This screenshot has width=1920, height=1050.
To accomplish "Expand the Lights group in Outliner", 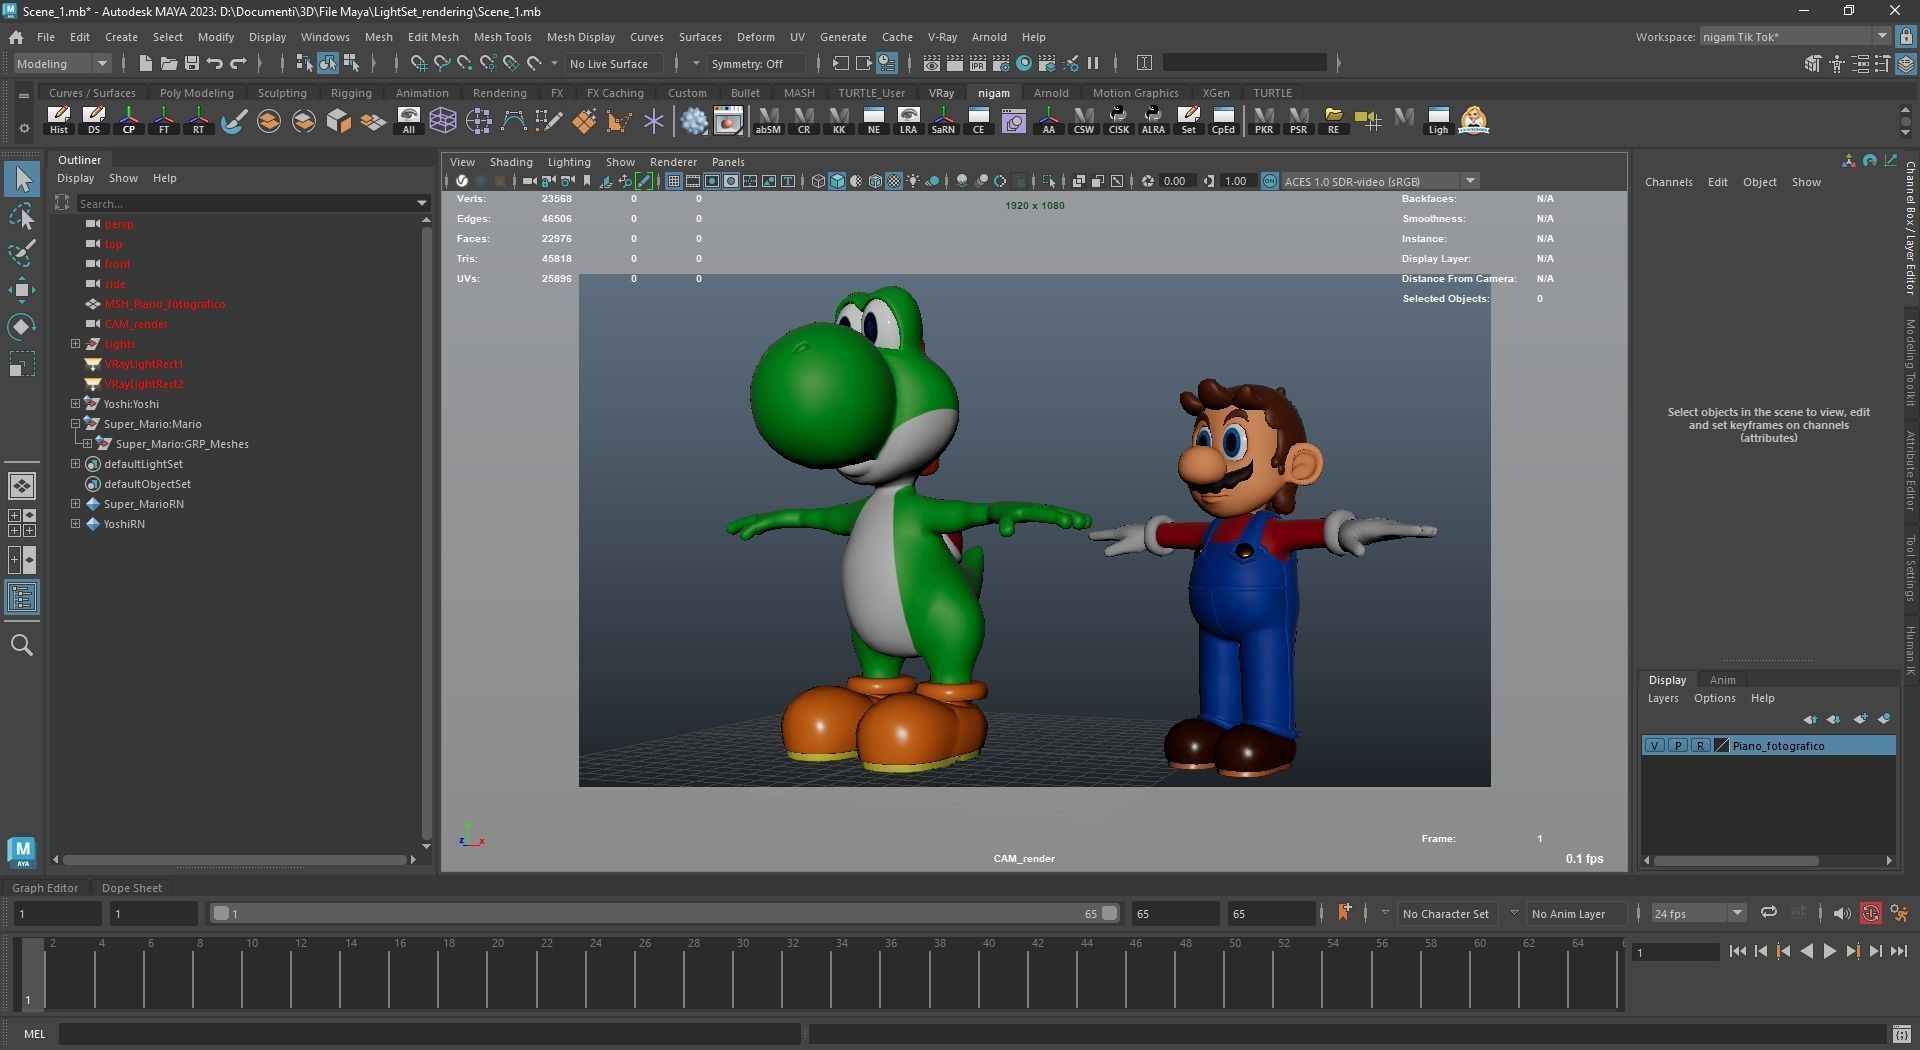I will tap(75, 344).
